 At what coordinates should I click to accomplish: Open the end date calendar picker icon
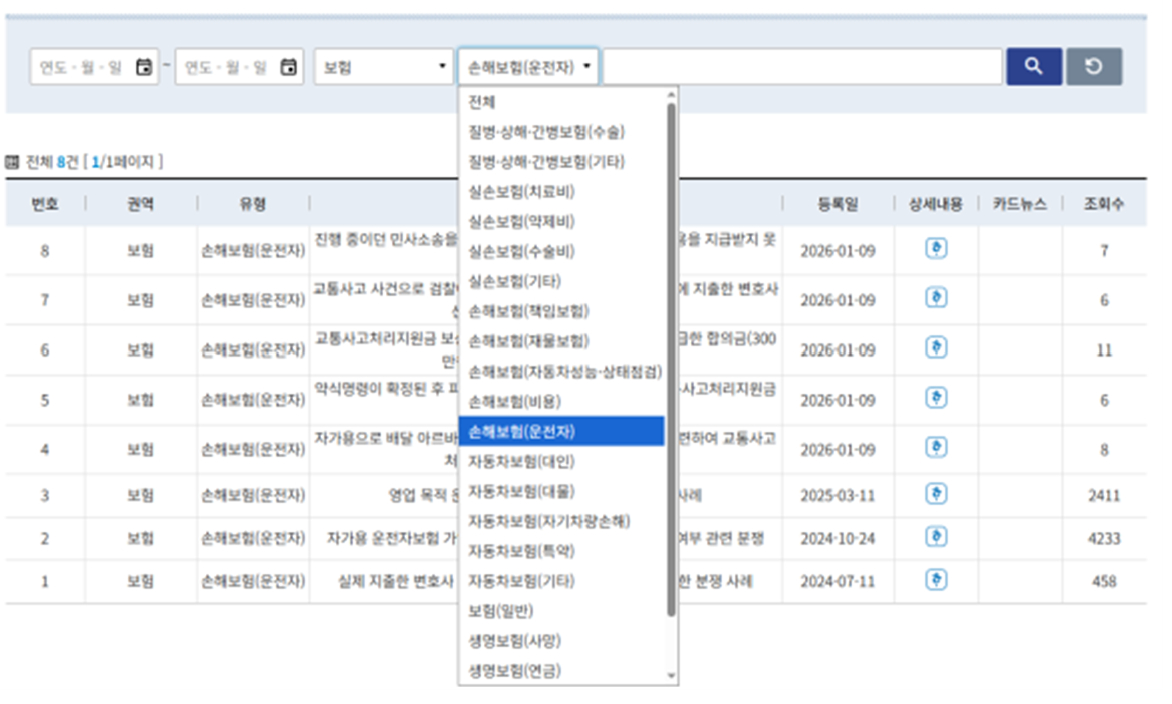(288, 67)
